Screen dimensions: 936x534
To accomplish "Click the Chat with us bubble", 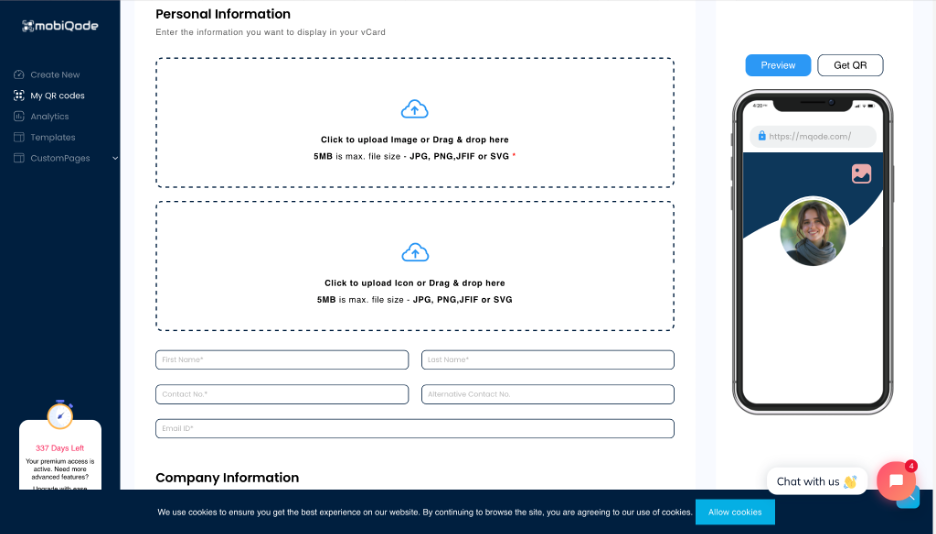I will (816, 481).
